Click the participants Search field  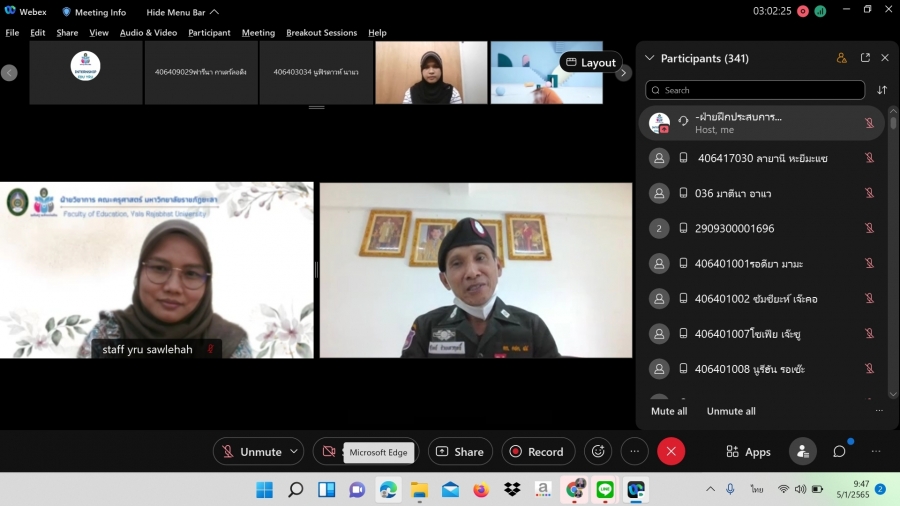click(x=755, y=90)
